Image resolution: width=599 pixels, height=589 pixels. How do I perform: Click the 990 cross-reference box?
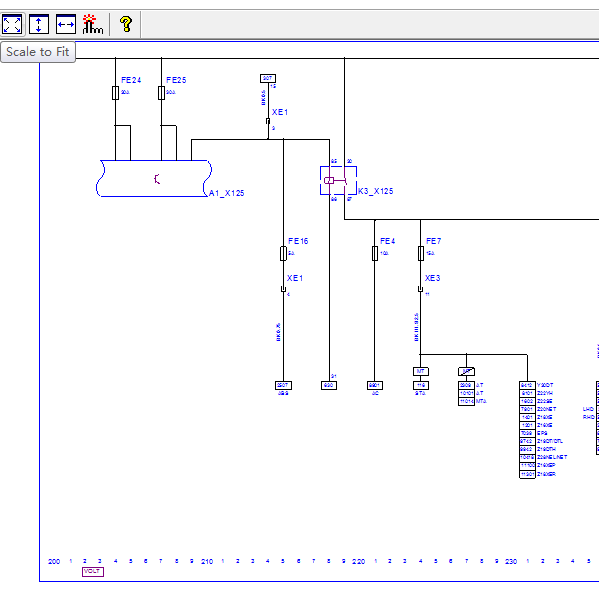(x=329, y=385)
